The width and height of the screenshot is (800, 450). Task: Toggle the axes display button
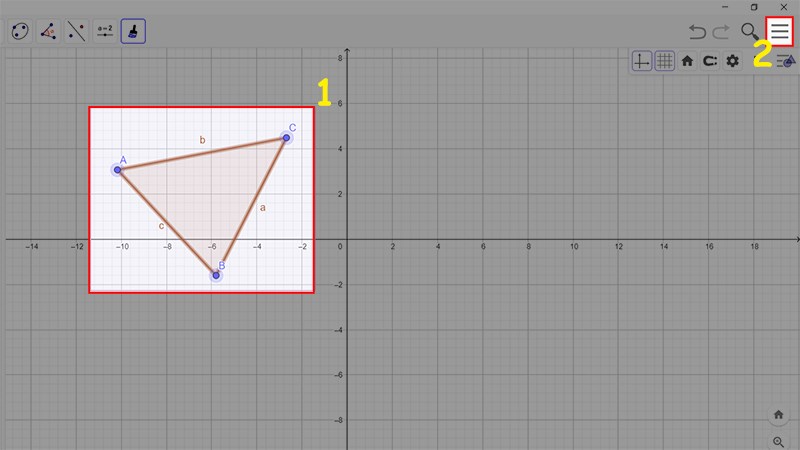[x=641, y=61]
